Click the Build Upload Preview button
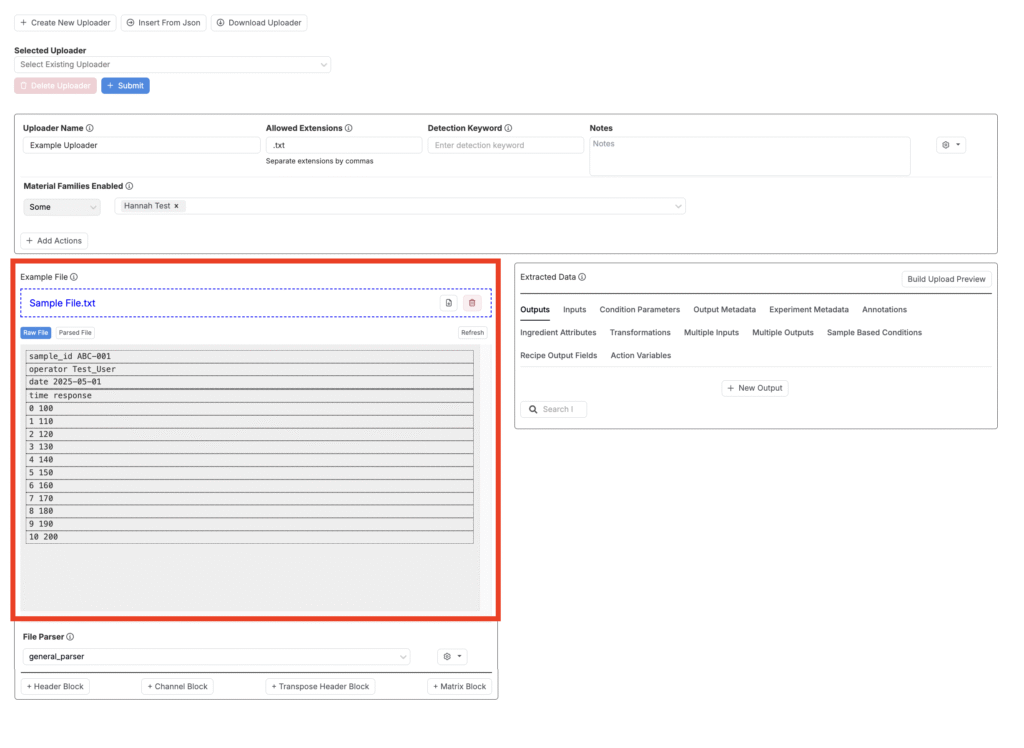 point(945,279)
